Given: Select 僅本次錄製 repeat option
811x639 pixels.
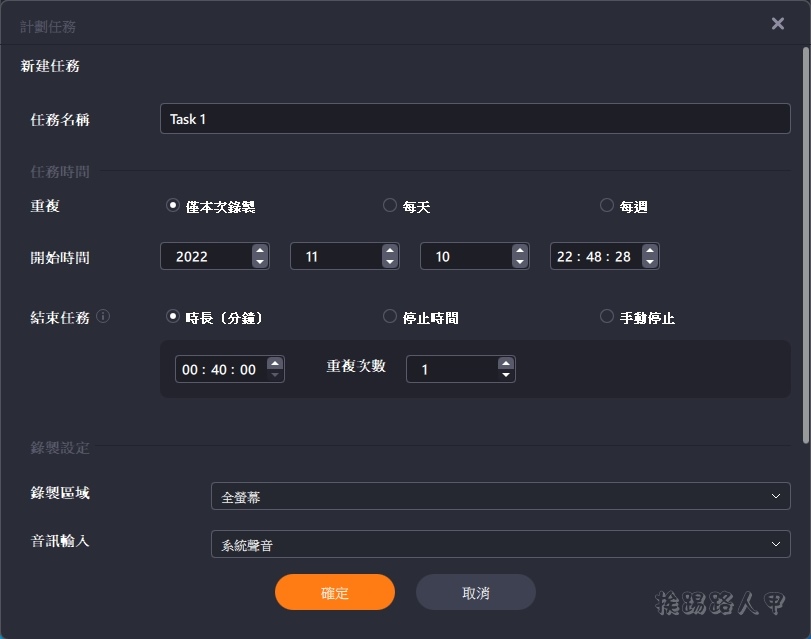Looking at the screenshot, I should point(172,206).
